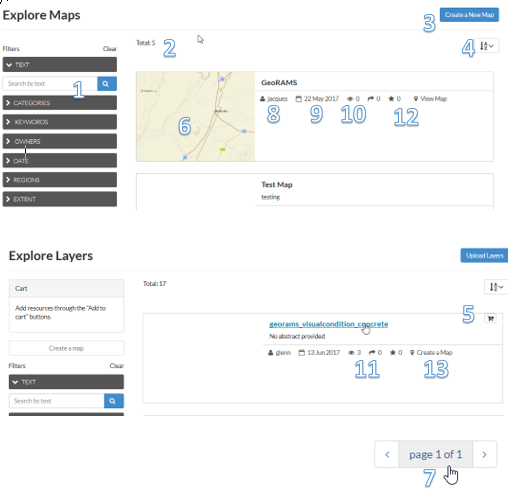This screenshot has width=516, height=500.
Task: Expand the EXTENT filter
Action: 60,199
